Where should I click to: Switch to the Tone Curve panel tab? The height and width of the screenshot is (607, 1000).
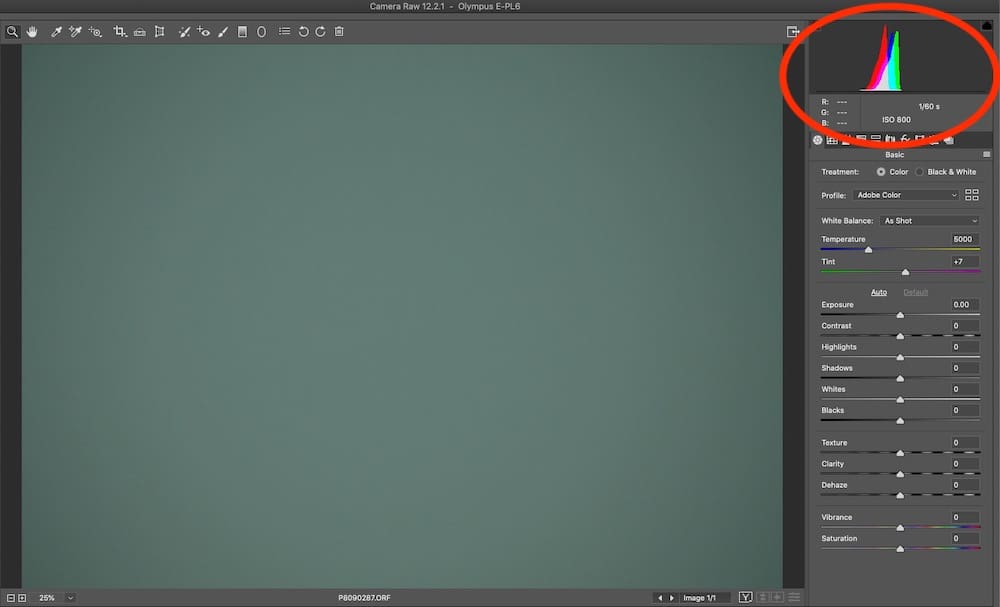coord(832,139)
